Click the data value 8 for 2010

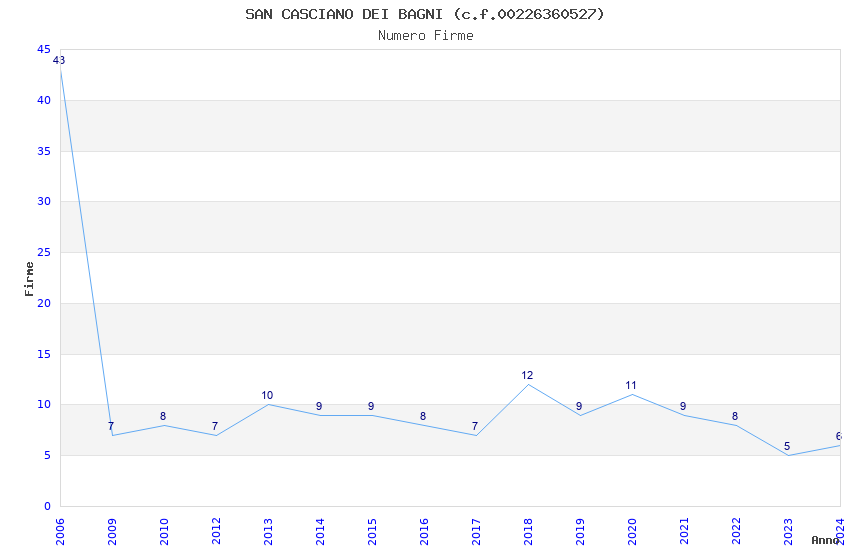click(163, 416)
